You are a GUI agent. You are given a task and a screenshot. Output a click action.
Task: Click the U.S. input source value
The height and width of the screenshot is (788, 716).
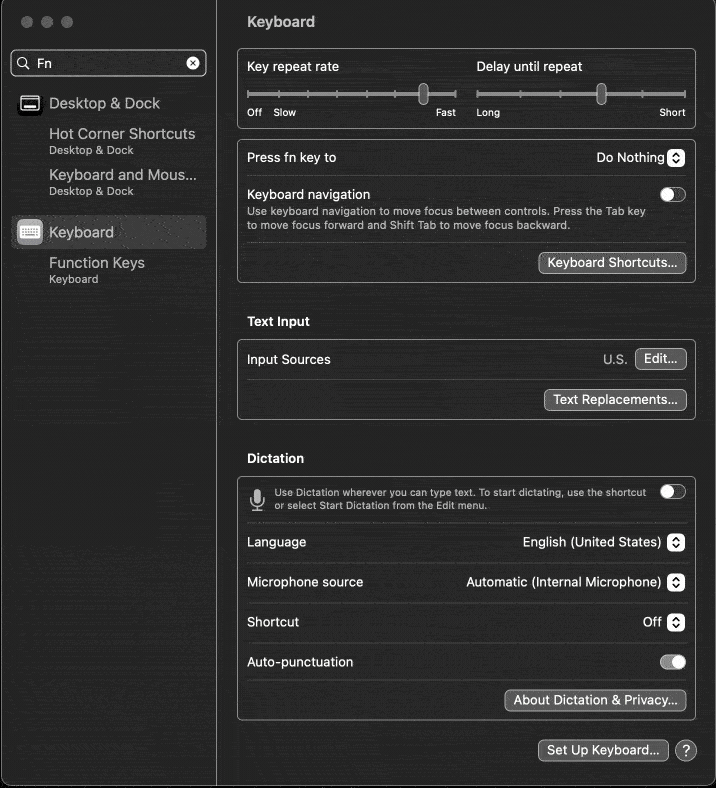[615, 360]
